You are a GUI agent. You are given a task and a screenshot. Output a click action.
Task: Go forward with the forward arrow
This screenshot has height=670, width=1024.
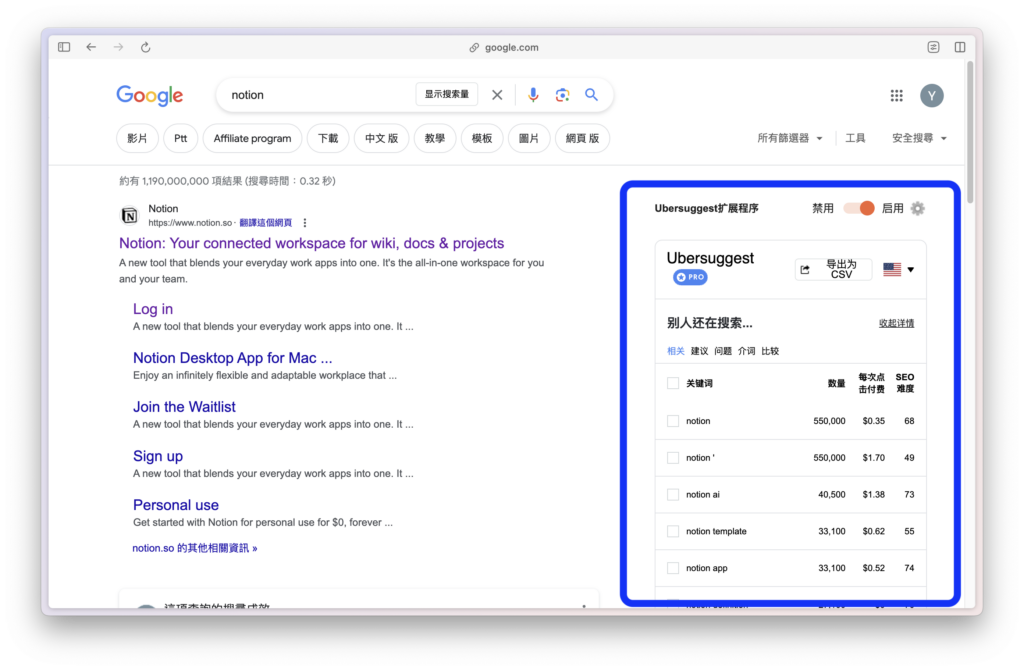click(118, 47)
